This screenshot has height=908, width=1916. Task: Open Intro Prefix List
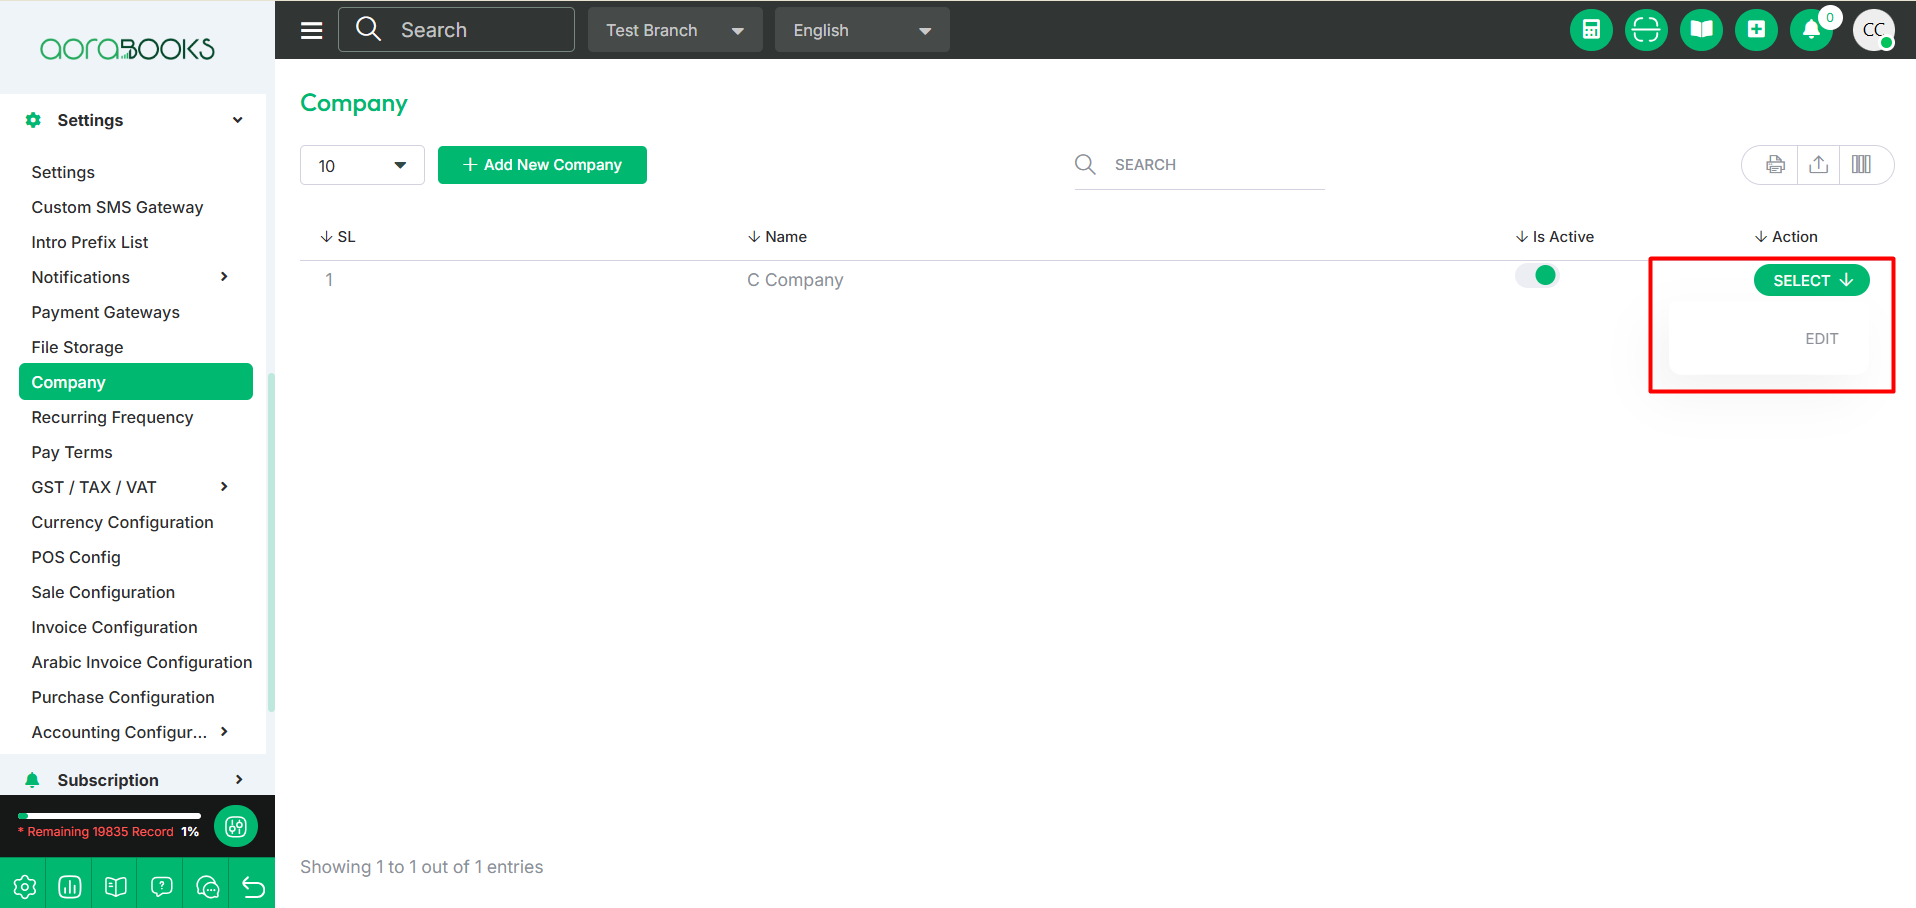(x=90, y=242)
